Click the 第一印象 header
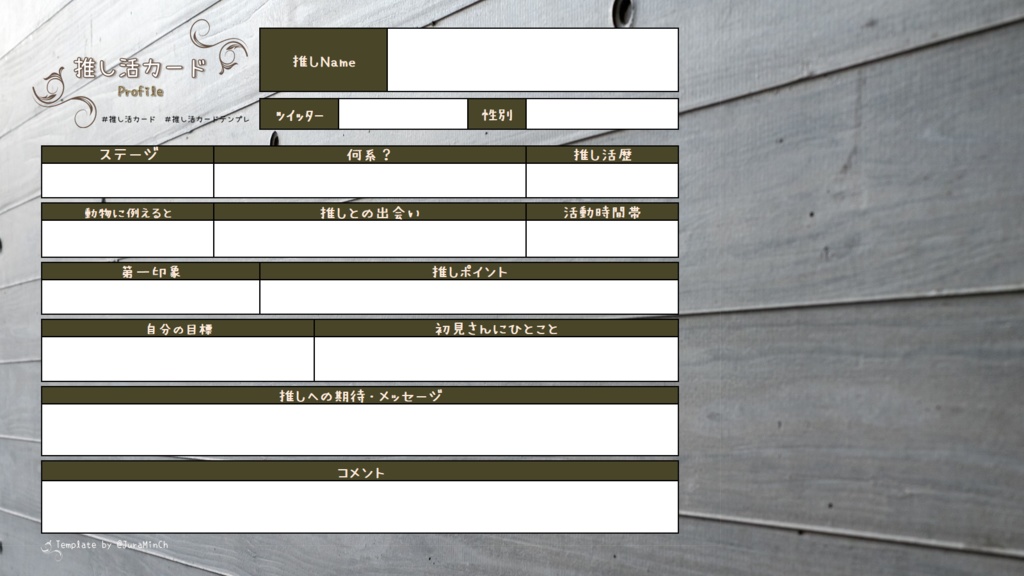This screenshot has height=576, width=1024. tap(150, 272)
